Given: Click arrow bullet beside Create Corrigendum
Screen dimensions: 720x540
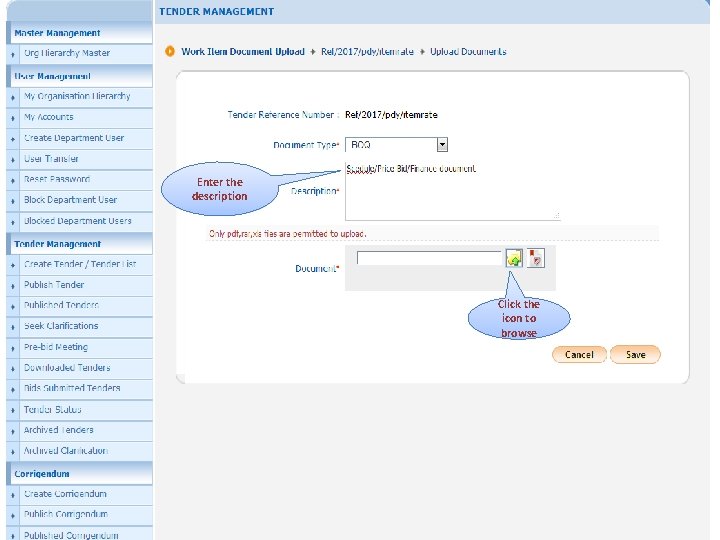Looking at the screenshot, I should pyautogui.click(x=13, y=495).
